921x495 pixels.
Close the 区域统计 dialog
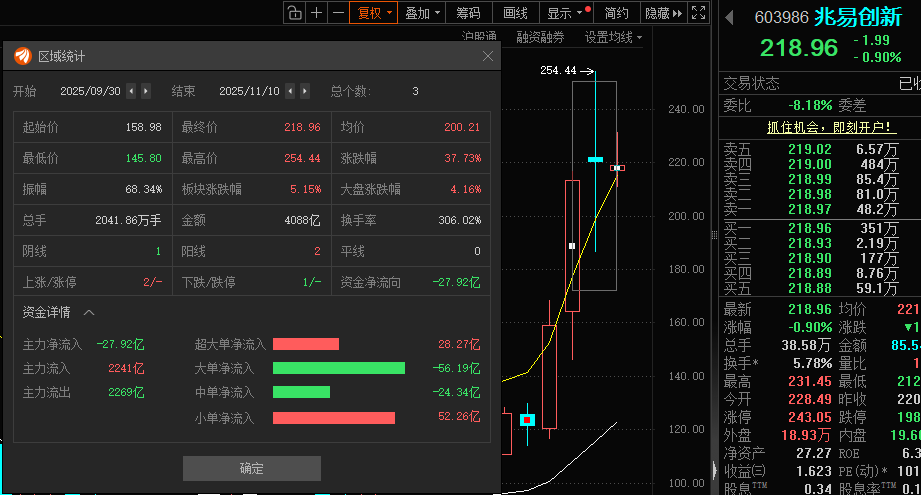[x=488, y=56]
